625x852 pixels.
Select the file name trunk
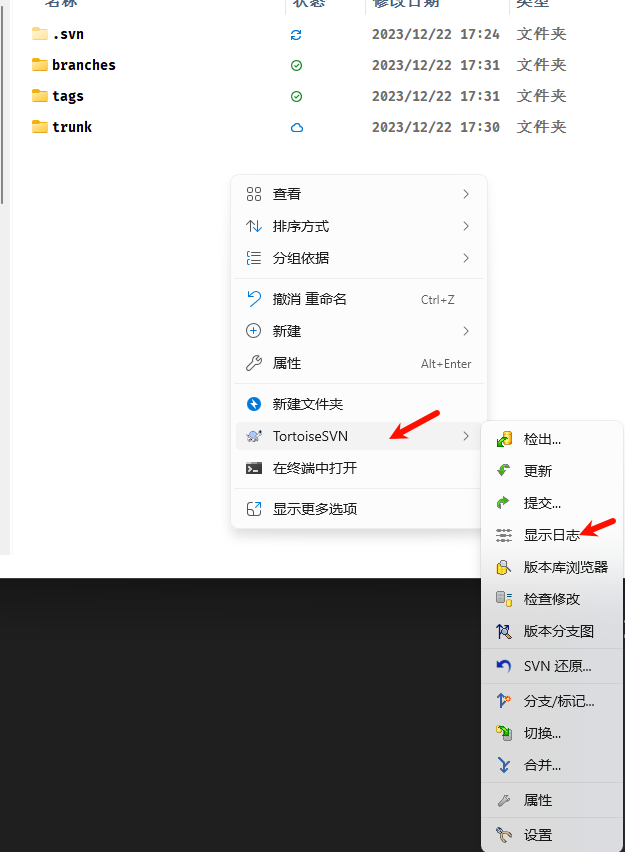72,127
